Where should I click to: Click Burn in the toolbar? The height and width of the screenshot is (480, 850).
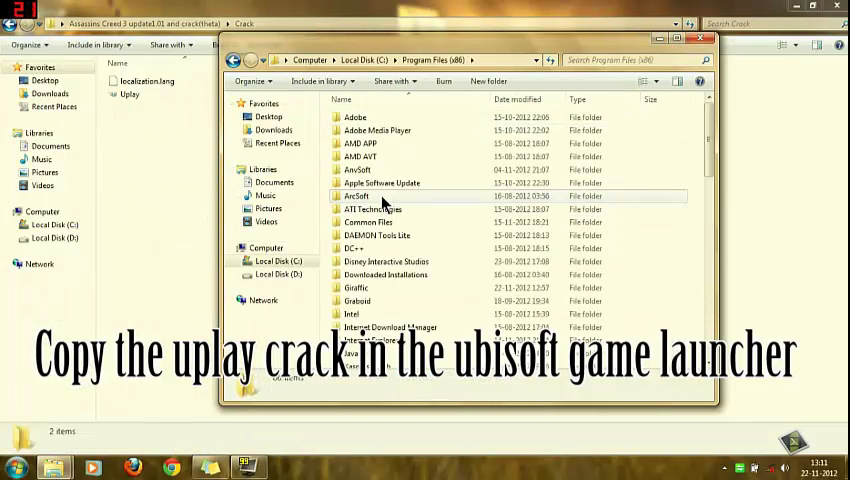pyautogui.click(x=444, y=81)
